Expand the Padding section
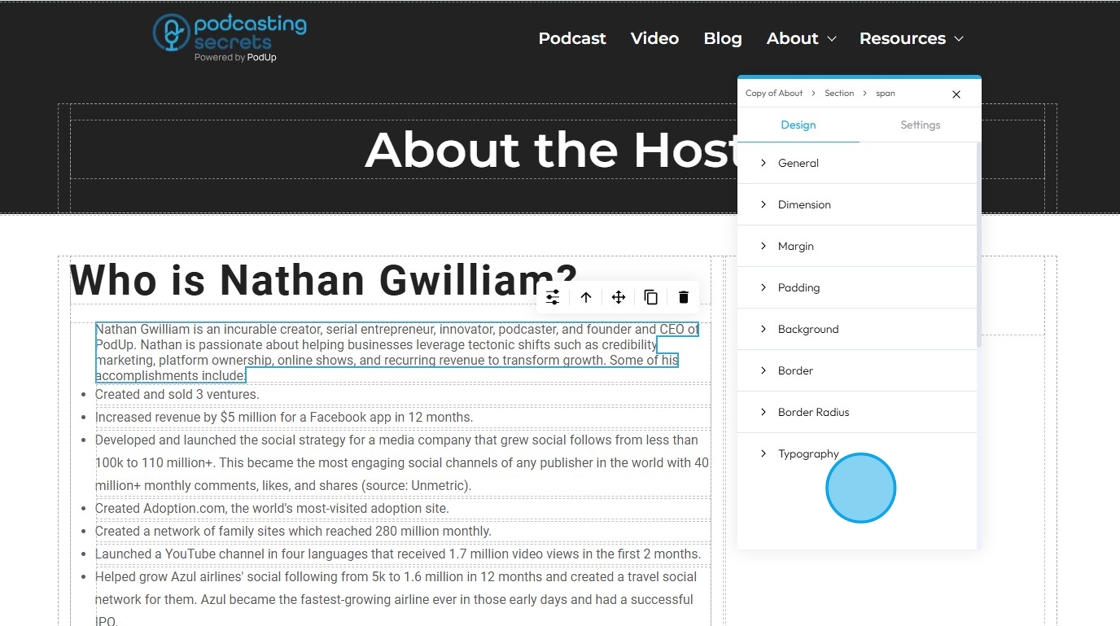The height and width of the screenshot is (626, 1120). click(x=857, y=287)
